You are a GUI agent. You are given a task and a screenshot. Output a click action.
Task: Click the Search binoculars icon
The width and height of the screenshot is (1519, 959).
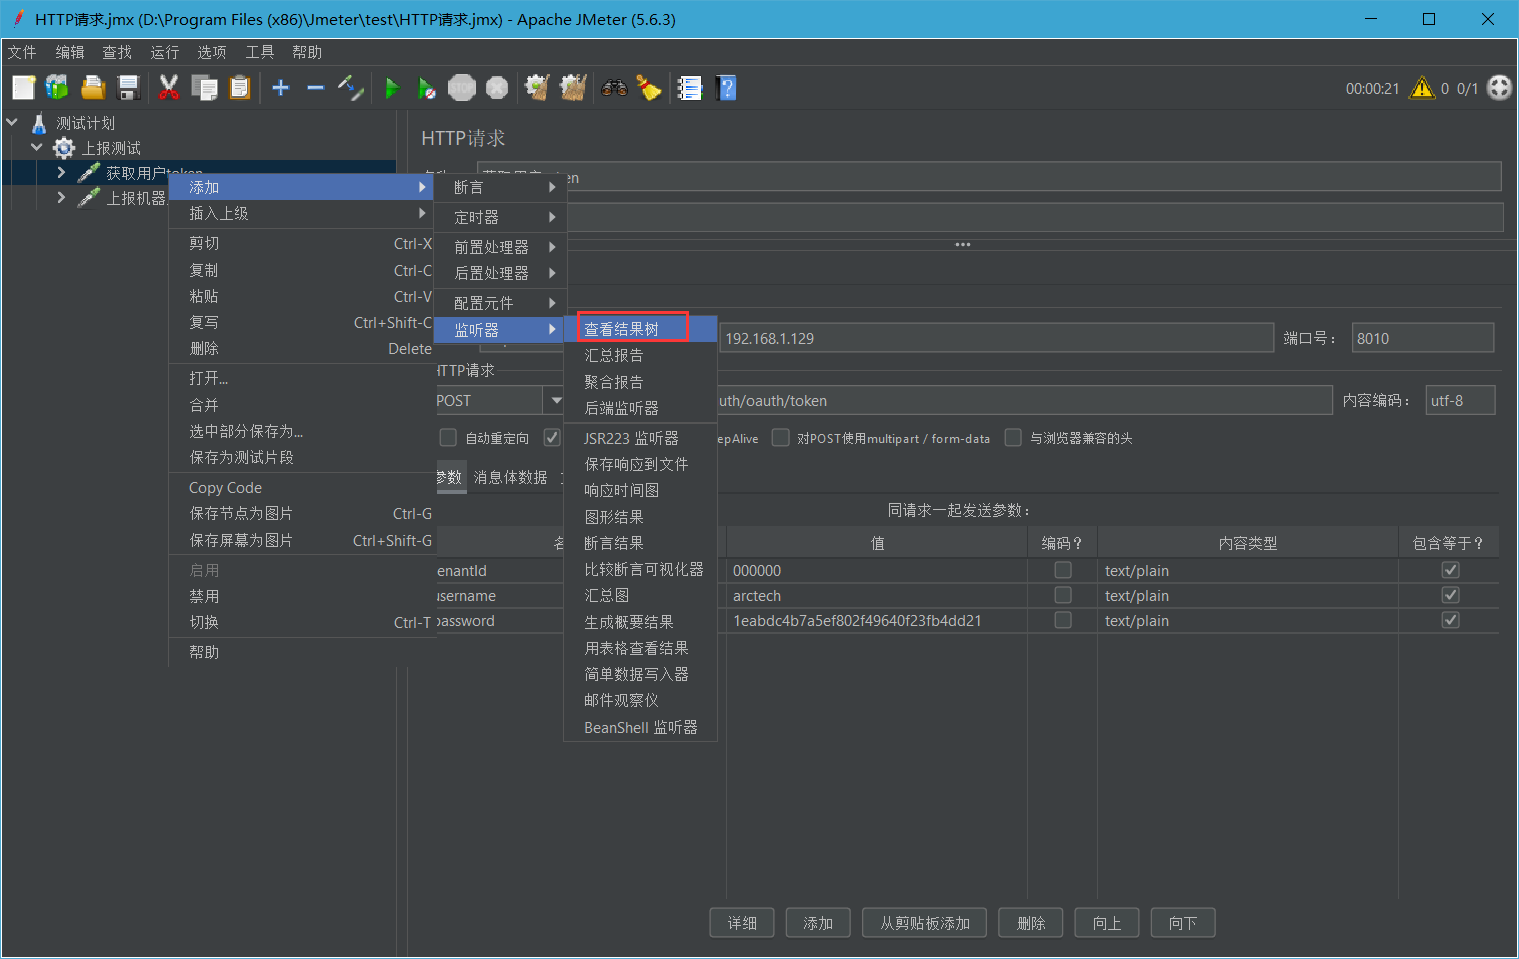[614, 88]
